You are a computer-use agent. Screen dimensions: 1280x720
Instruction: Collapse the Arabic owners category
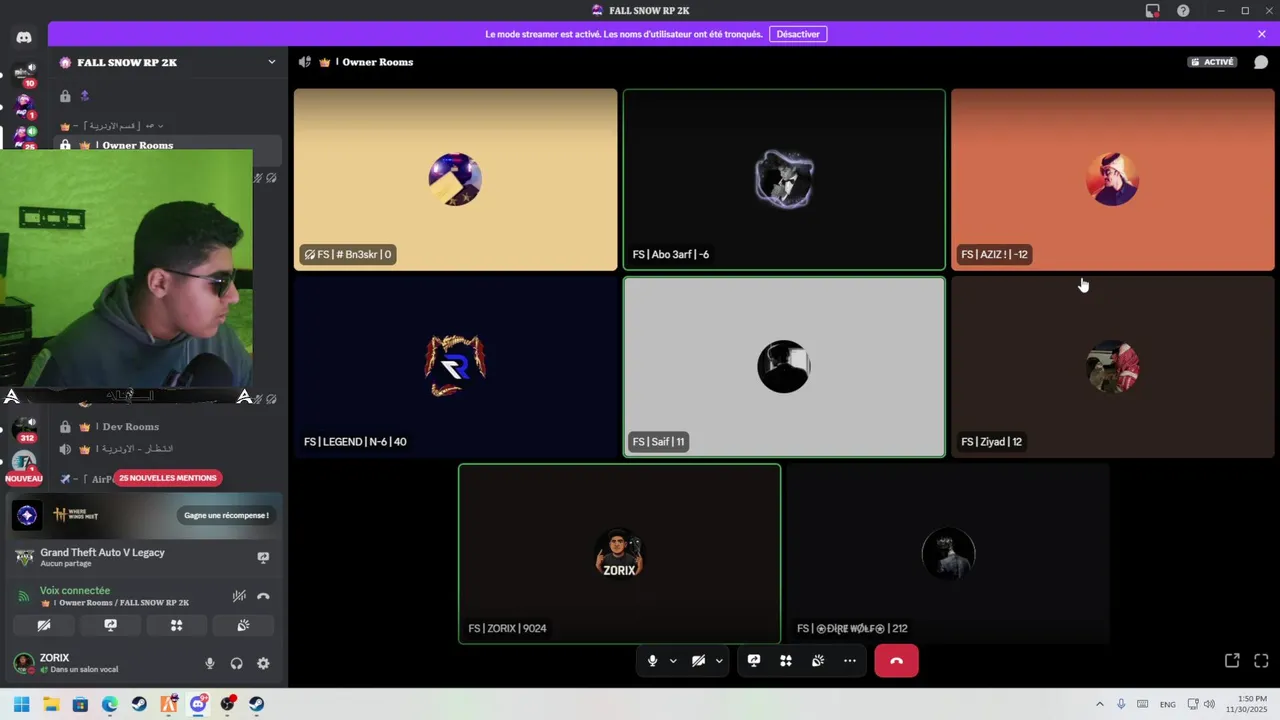click(x=111, y=126)
